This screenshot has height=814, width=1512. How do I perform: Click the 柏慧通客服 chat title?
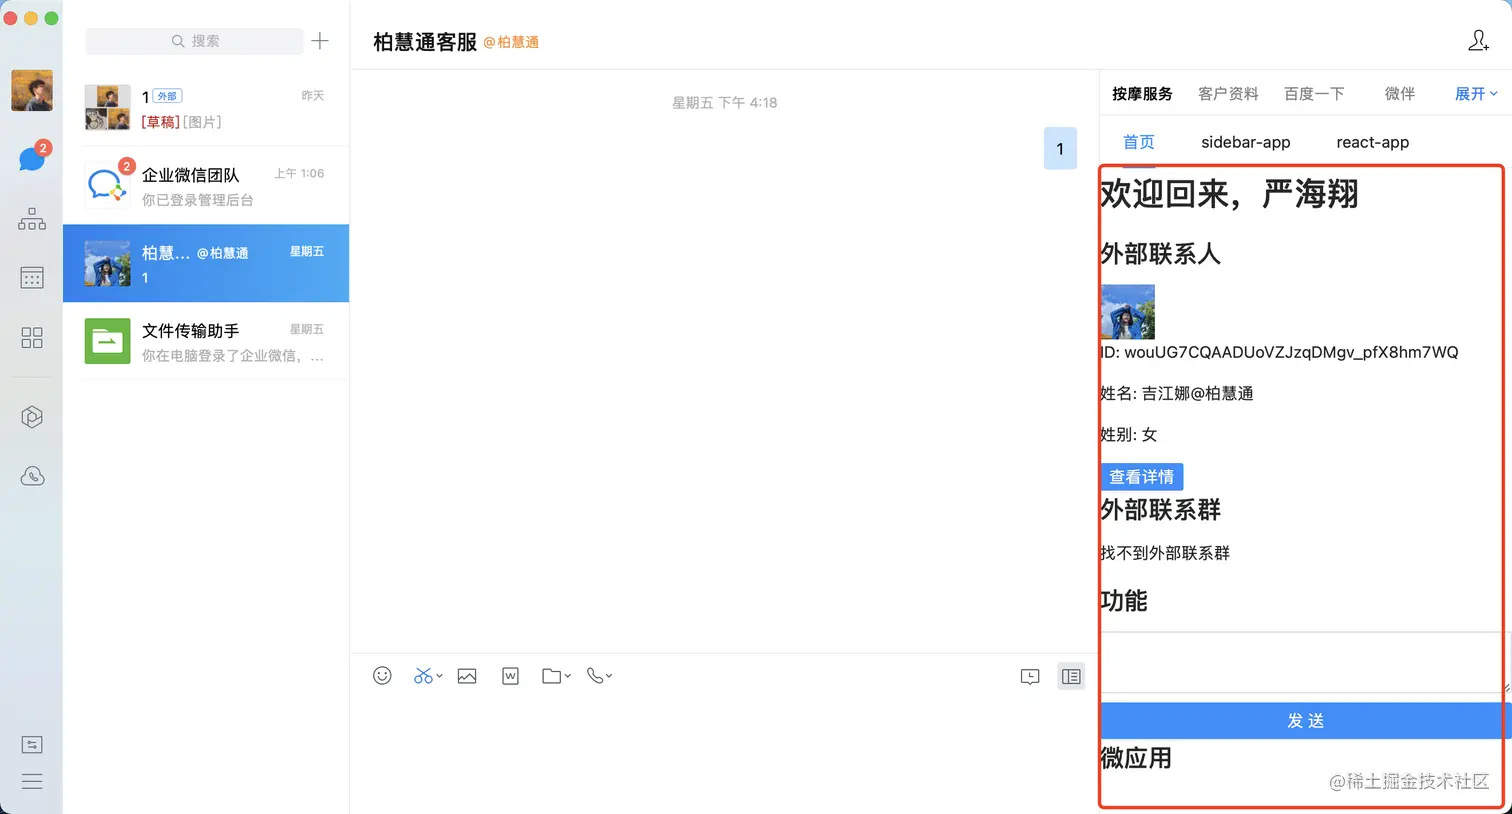425,42
